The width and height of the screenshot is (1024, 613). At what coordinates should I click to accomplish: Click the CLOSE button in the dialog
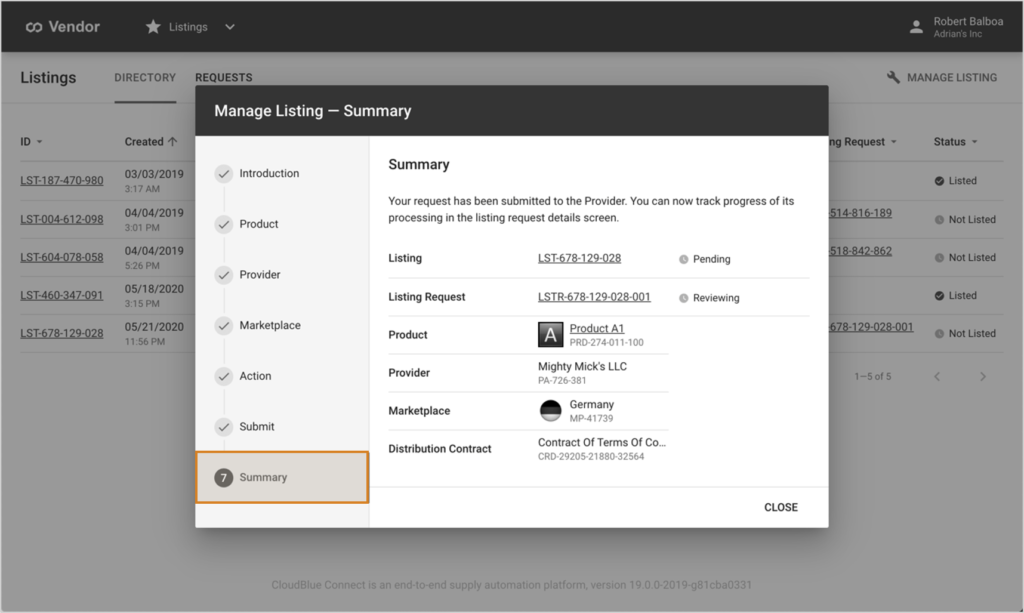pos(781,507)
